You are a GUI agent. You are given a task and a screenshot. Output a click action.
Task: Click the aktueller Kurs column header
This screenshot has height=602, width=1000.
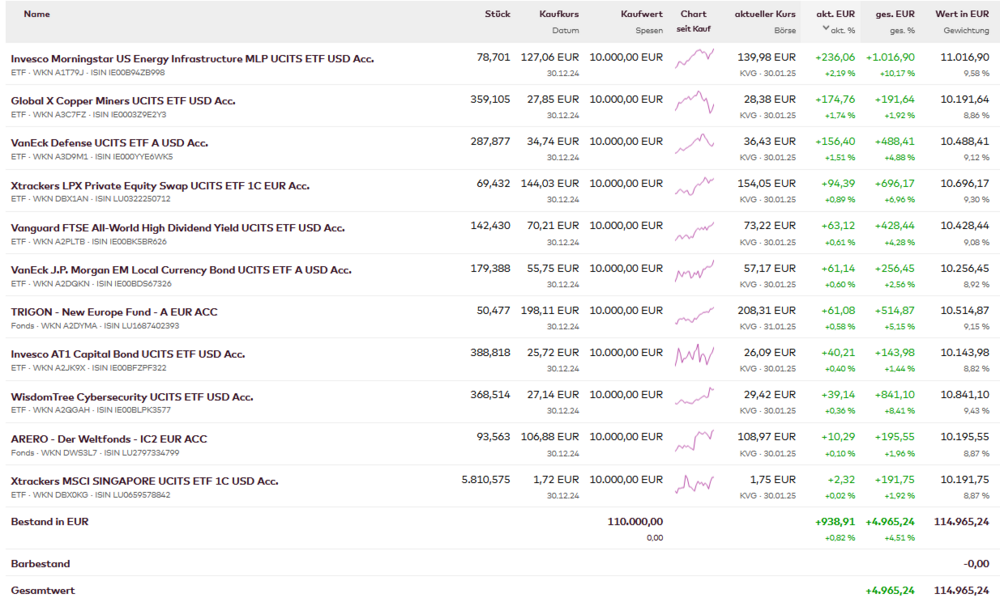(765, 14)
